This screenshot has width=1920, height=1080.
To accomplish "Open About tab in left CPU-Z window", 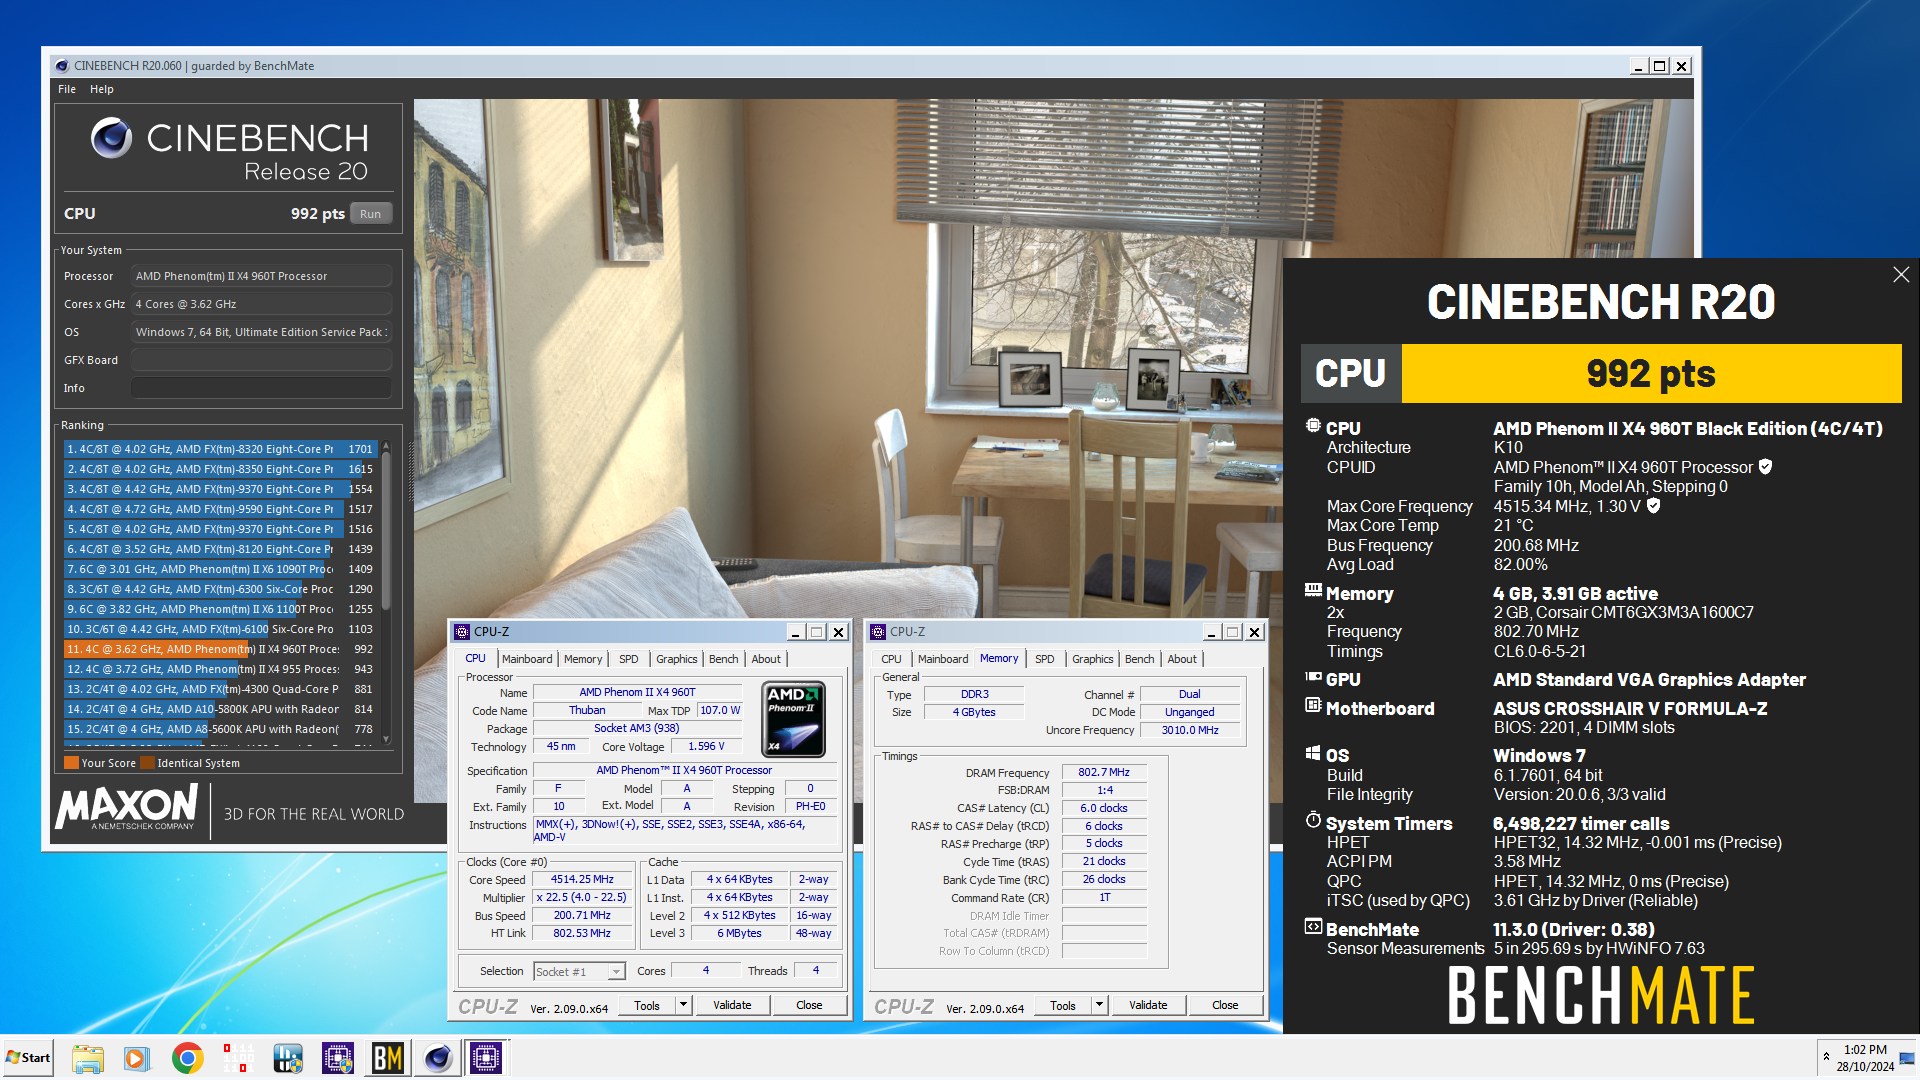I will click(766, 659).
